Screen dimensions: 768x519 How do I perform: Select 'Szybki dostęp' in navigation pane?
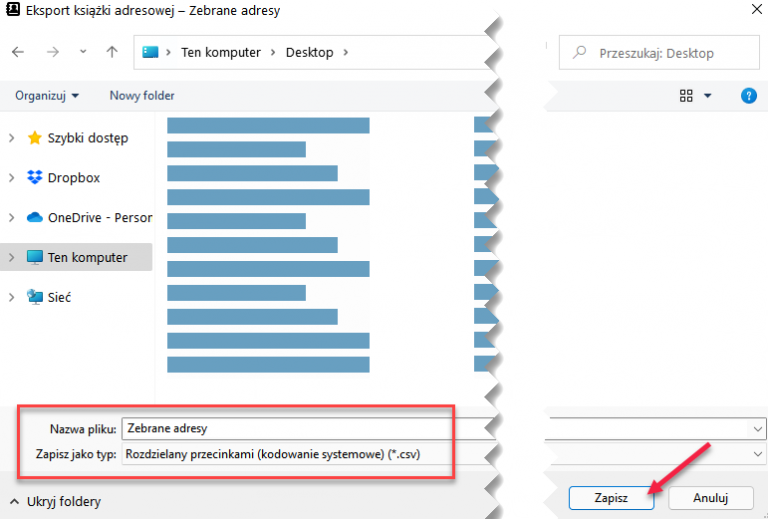click(x=88, y=138)
